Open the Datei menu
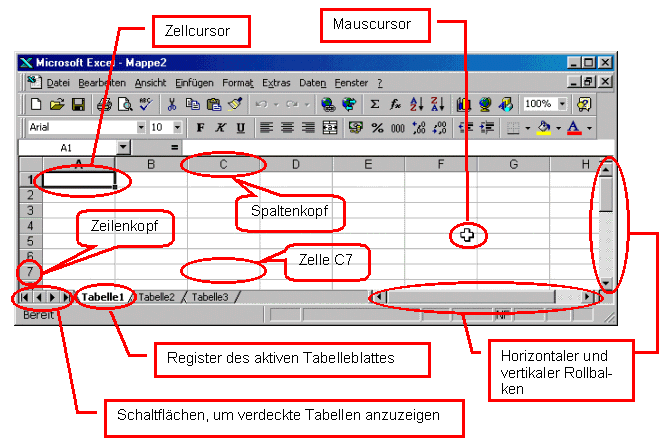Image resolution: width=665 pixels, height=442 pixels. point(58,83)
